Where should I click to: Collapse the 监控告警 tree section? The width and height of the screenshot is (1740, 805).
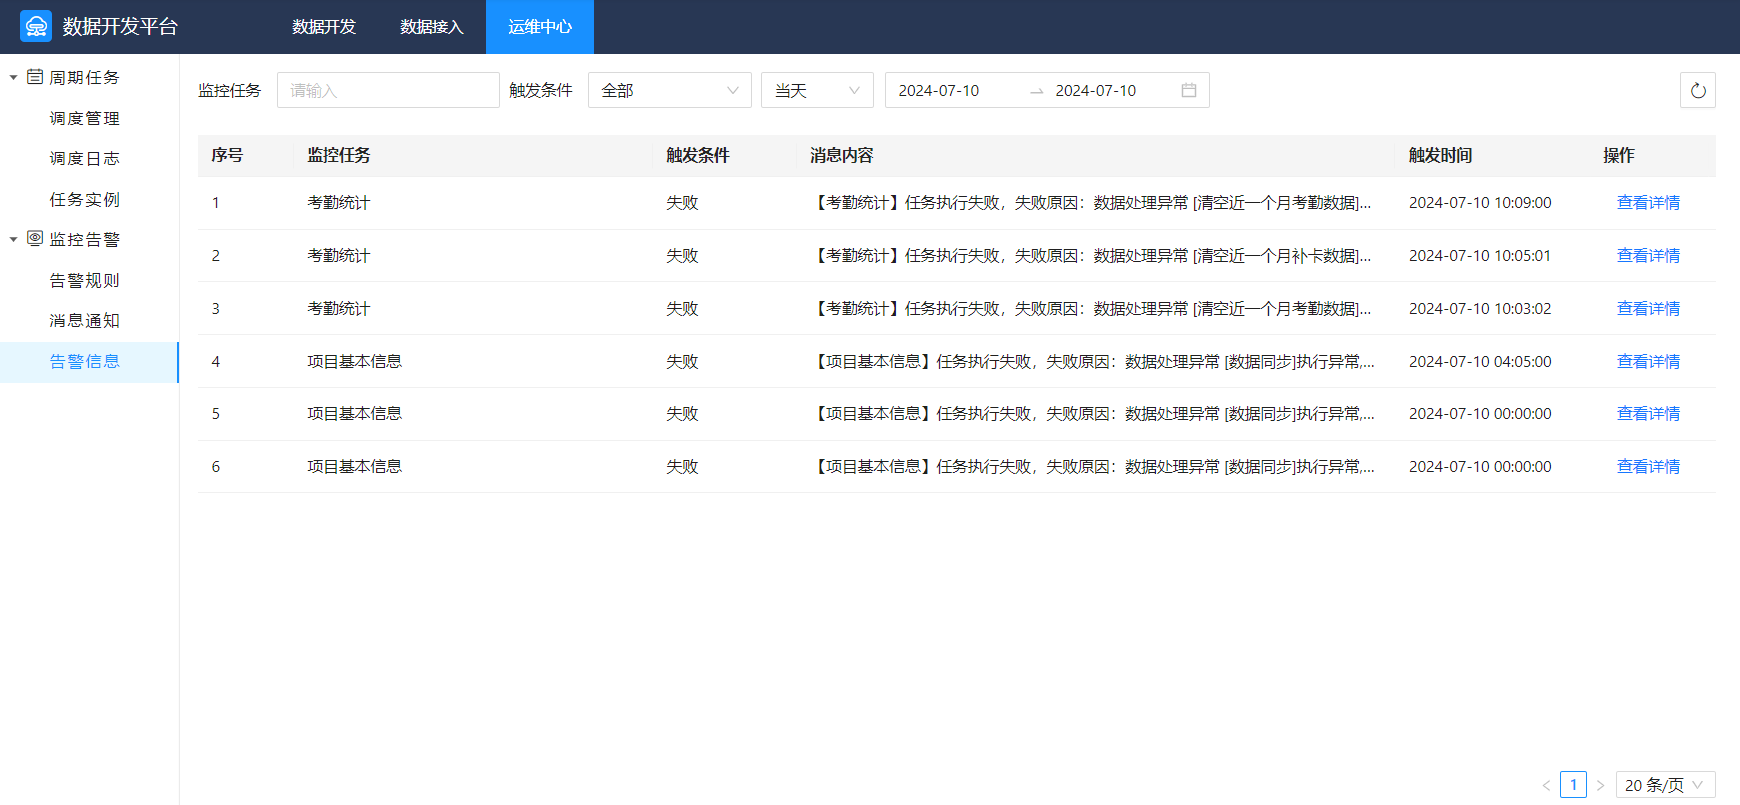point(13,239)
